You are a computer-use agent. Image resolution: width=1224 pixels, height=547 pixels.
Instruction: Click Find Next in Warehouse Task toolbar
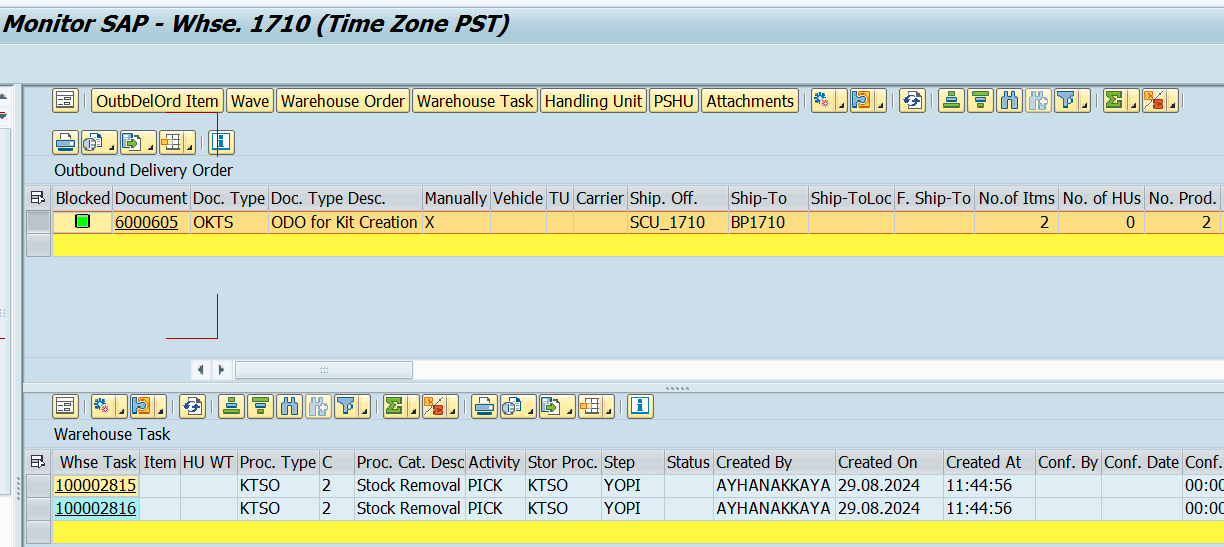point(319,406)
